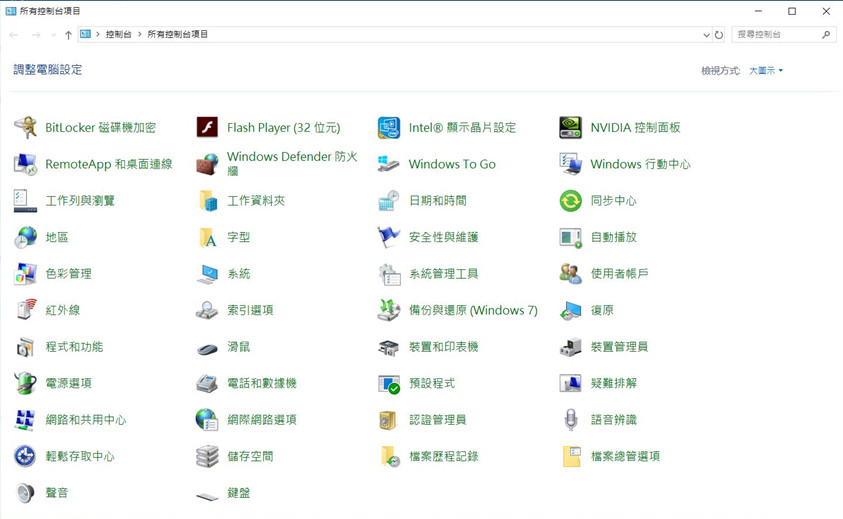Click the 搜尋控制台 search field

776,35
